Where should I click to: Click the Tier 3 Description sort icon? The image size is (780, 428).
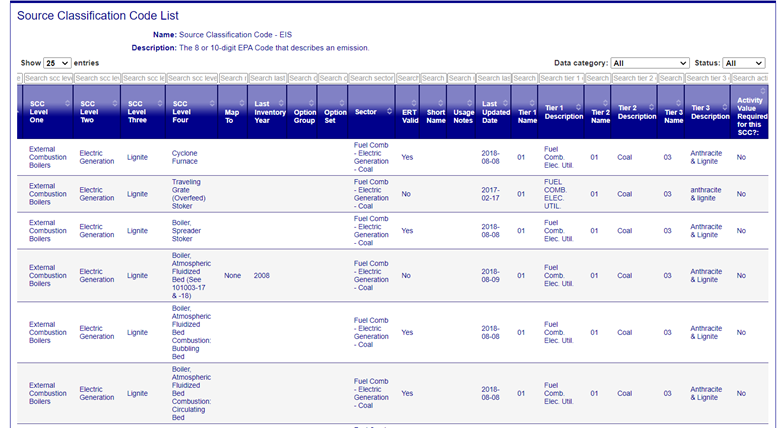click(725, 107)
